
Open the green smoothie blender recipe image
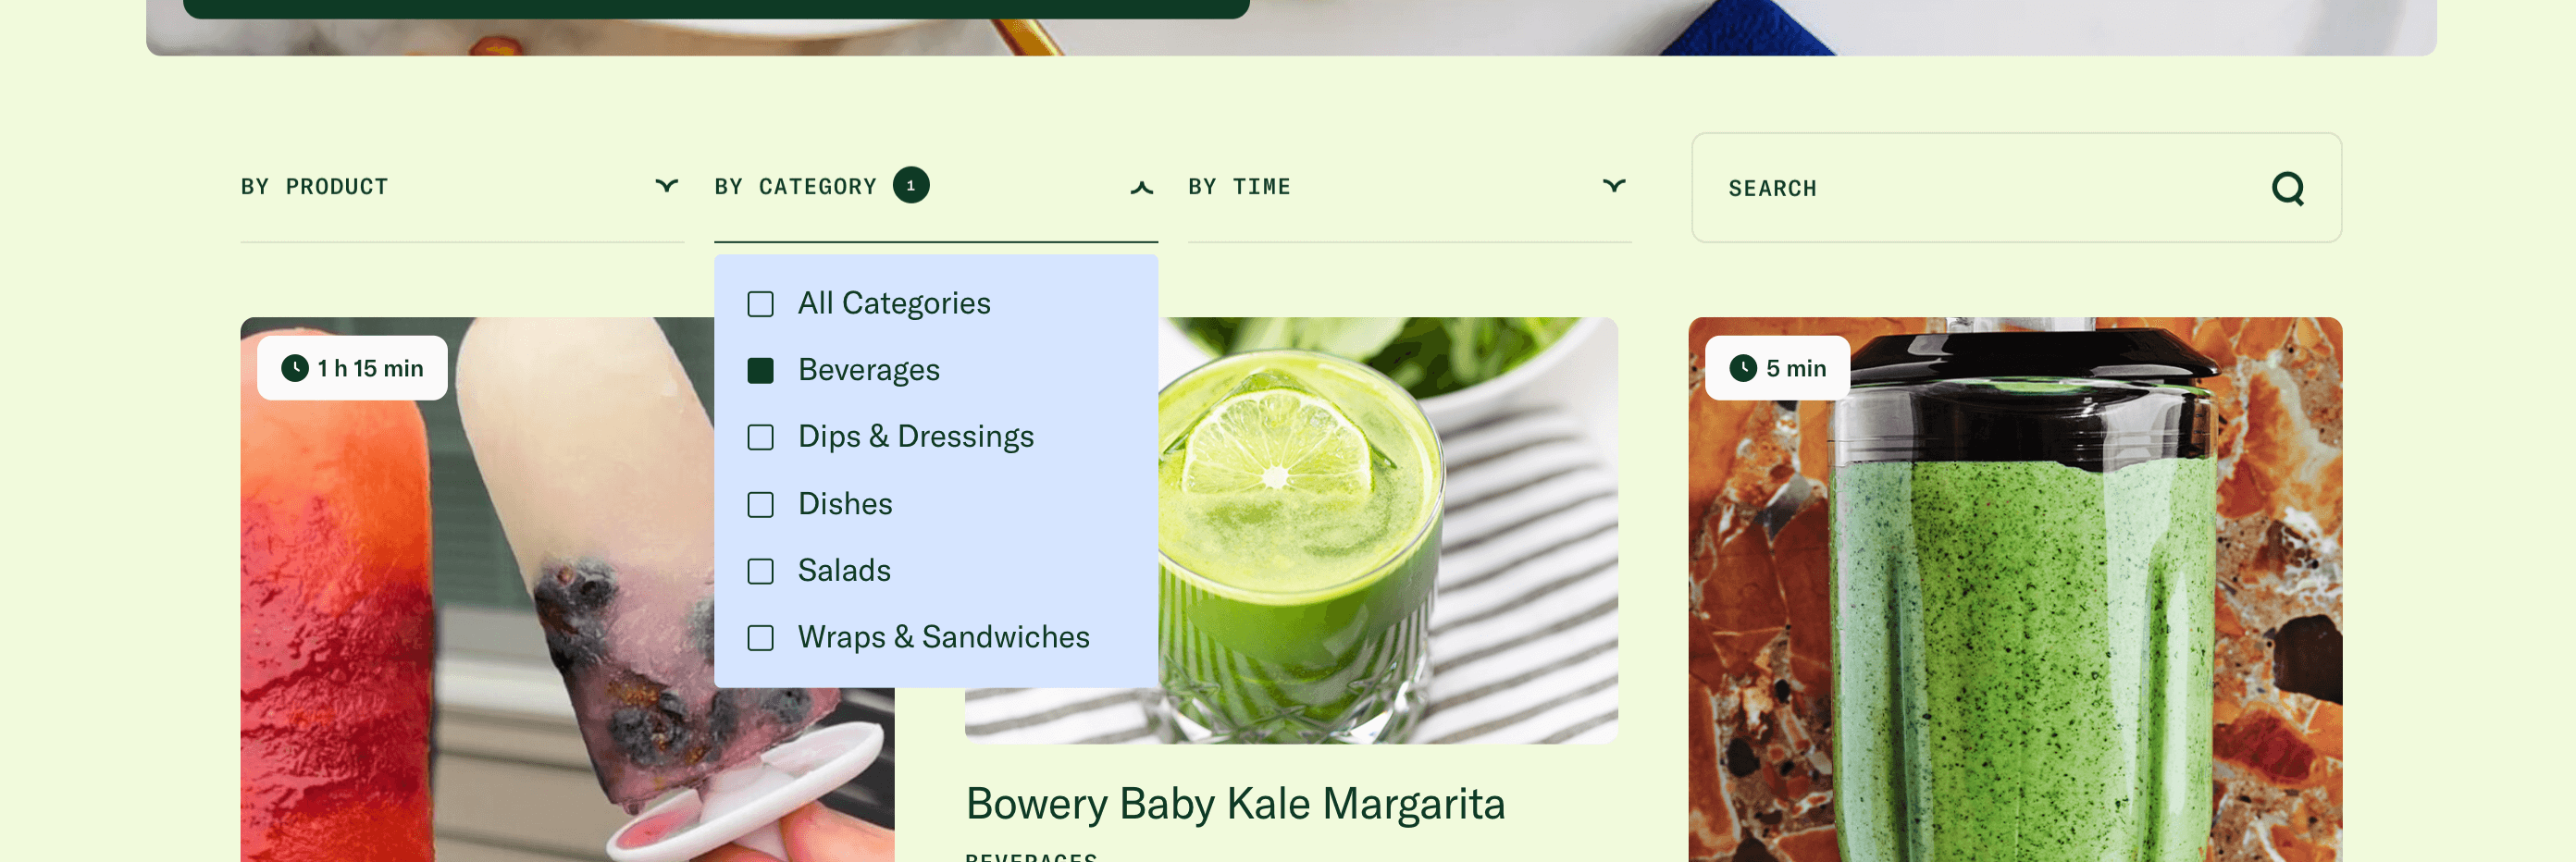pos(2014,620)
